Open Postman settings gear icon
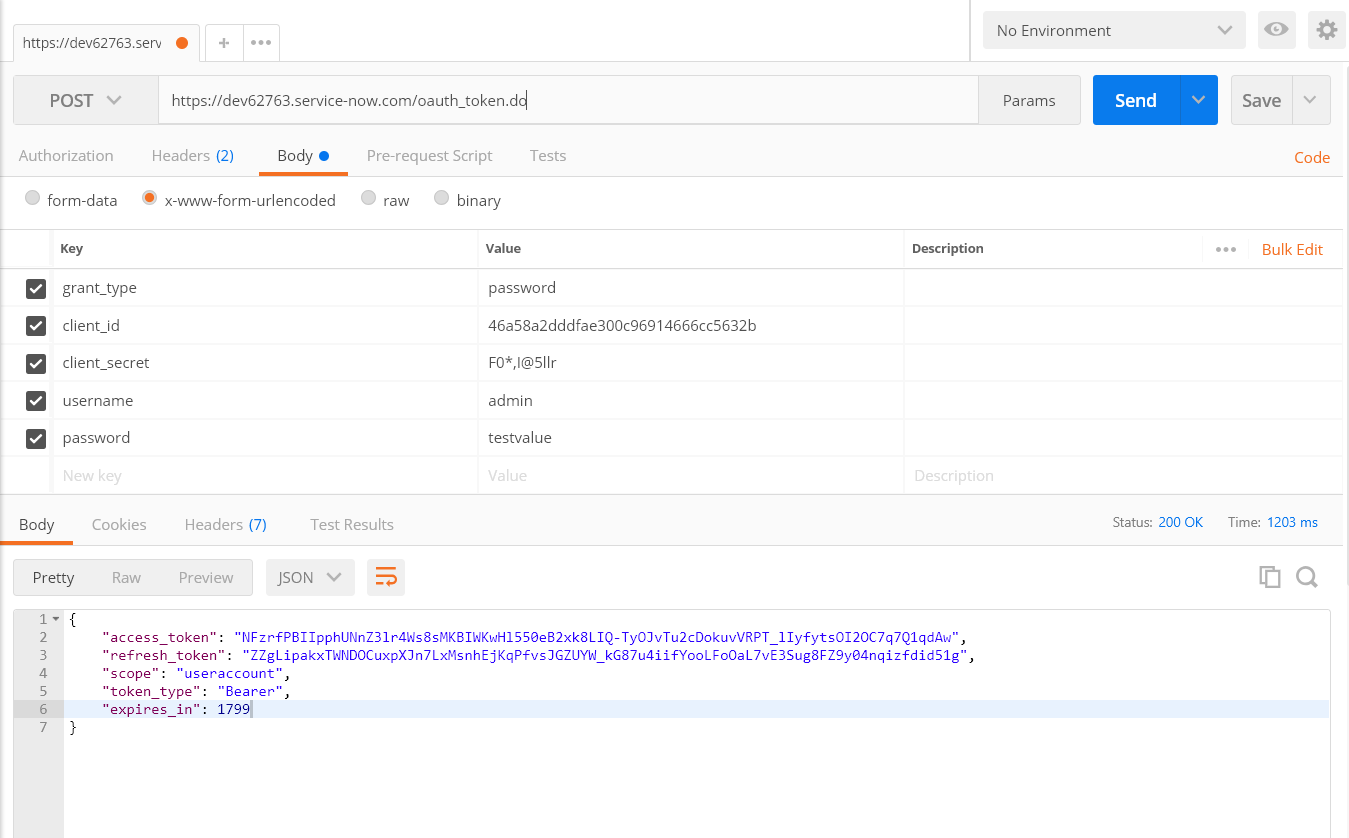 [1326, 30]
